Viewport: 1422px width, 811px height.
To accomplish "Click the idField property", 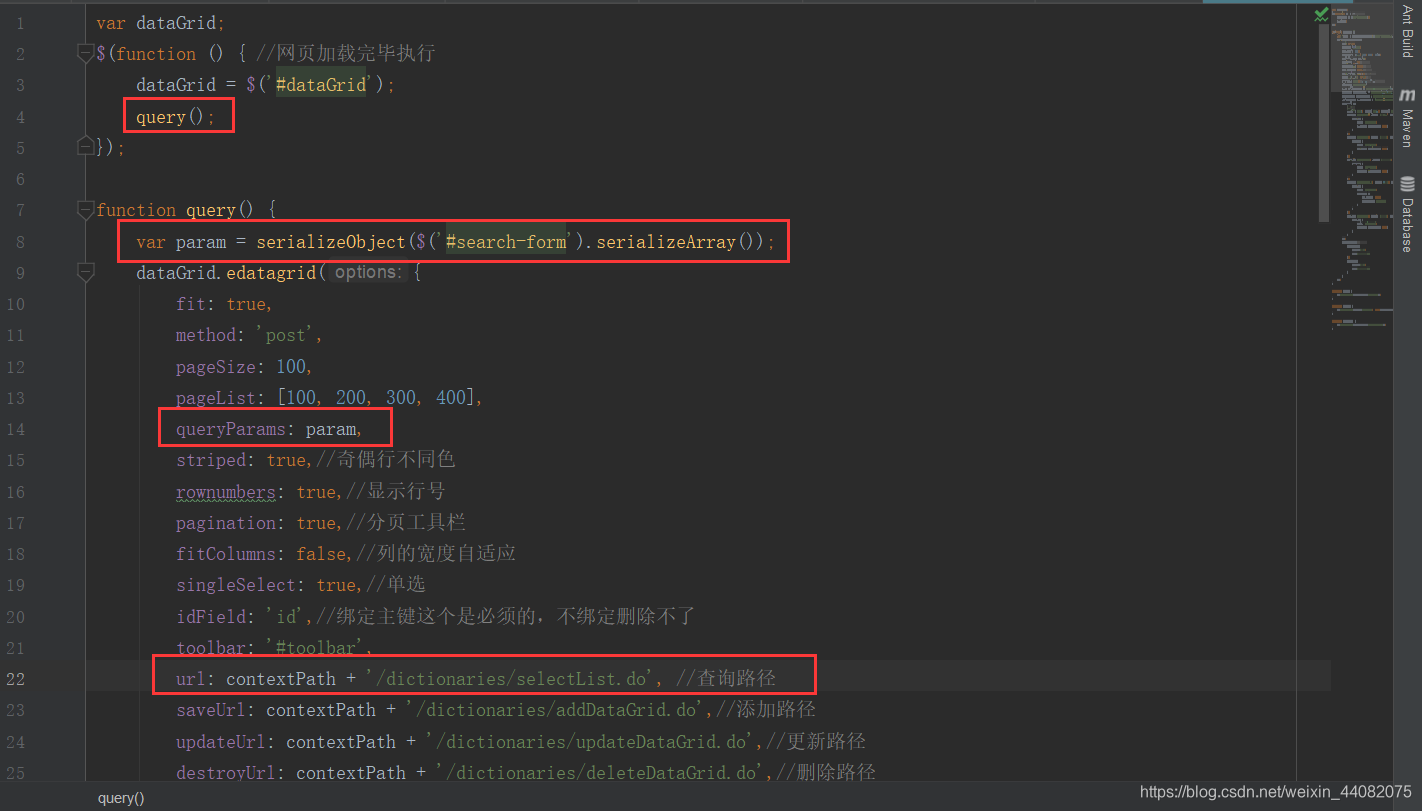I will (211, 617).
